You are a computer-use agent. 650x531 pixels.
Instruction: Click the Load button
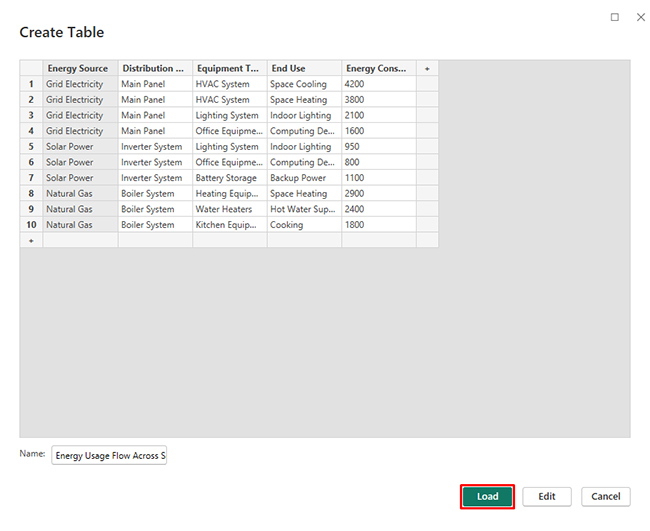point(487,497)
